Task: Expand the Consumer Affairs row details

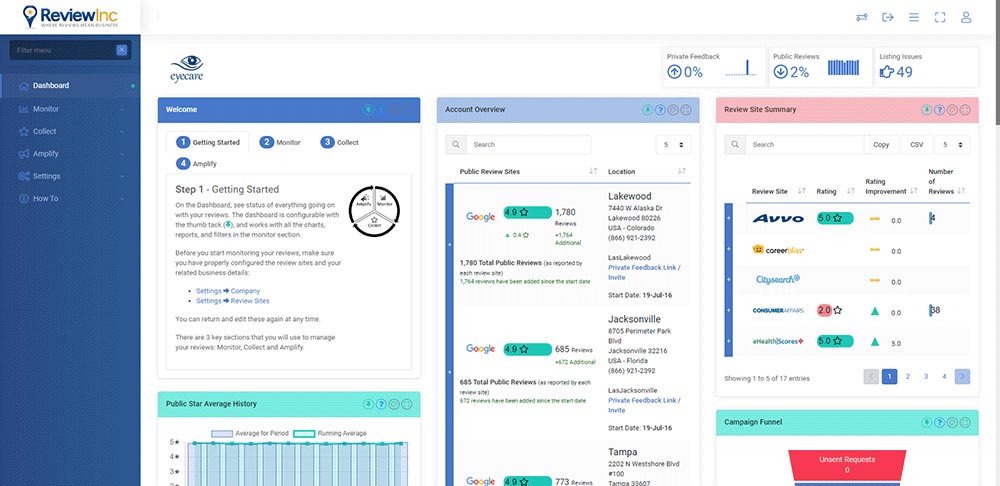Action: pyautogui.click(x=728, y=311)
